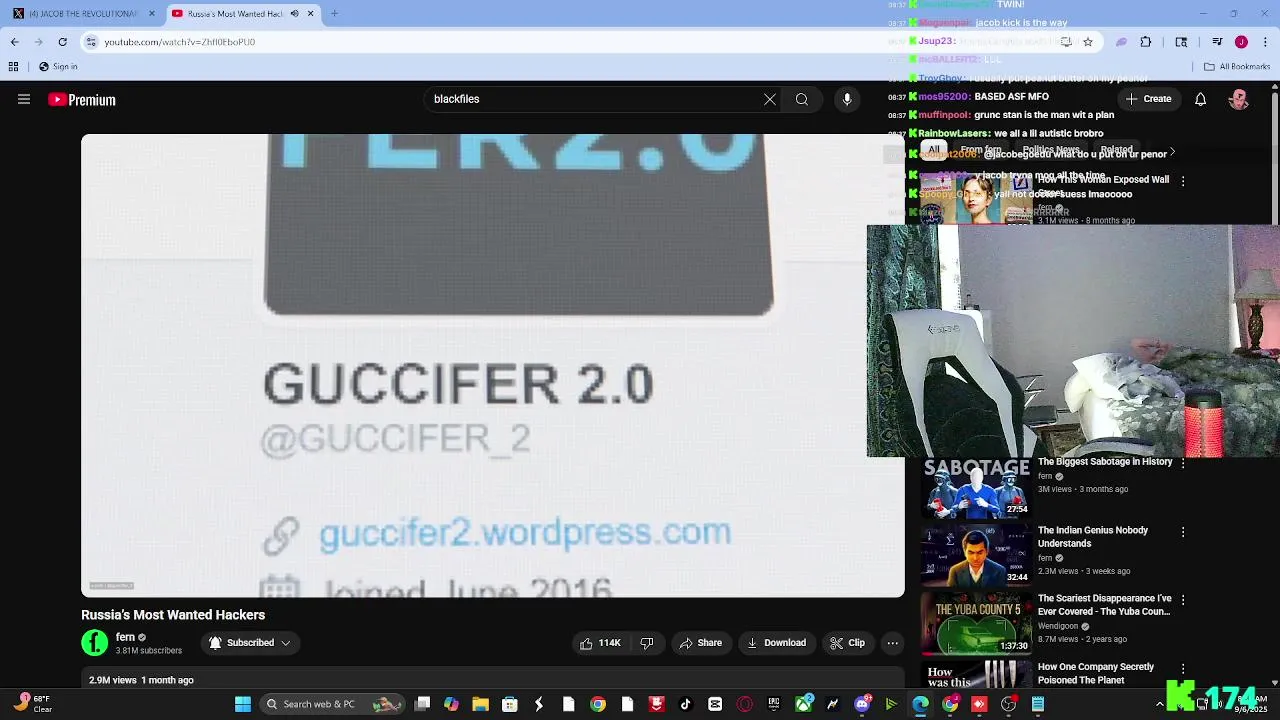Viewport: 1280px width, 720px height.
Task: Open options for The Scariest Disappearance video
Action: click(x=1183, y=600)
